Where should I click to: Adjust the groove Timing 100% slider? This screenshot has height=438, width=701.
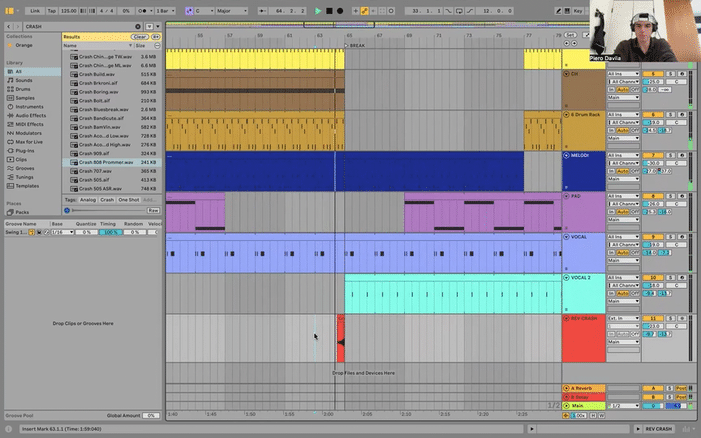(110, 232)
